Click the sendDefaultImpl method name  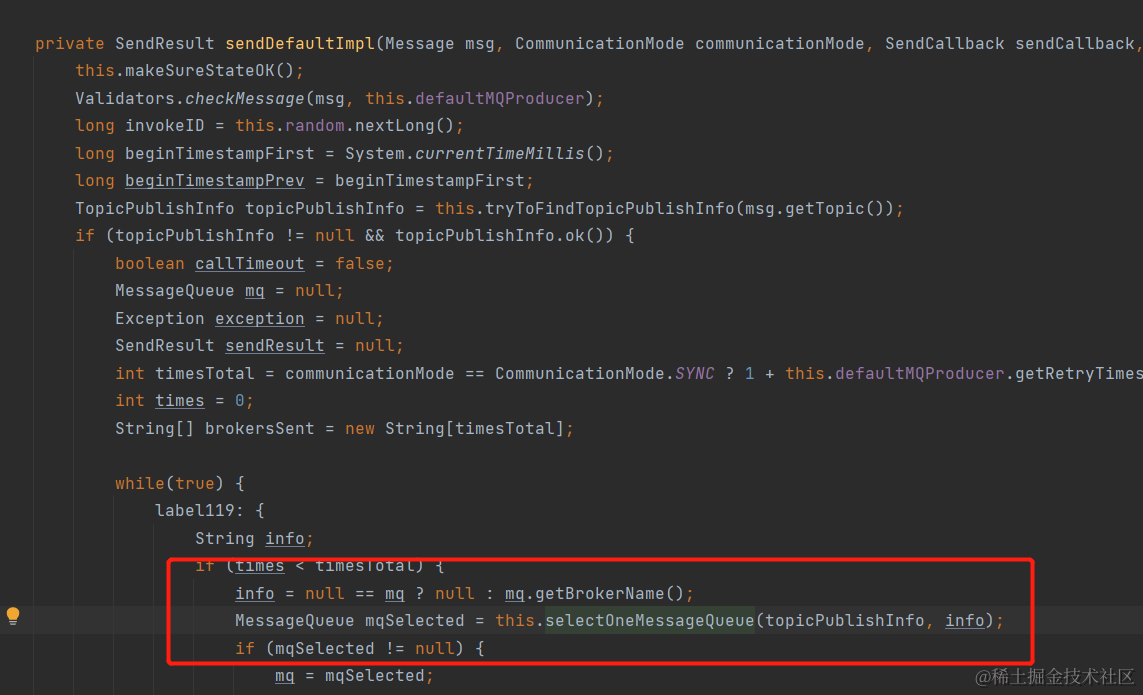point(300,44)
